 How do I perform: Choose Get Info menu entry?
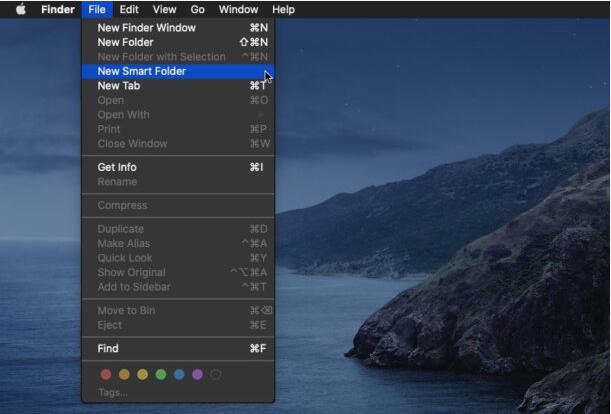pyautogui.click(x=117, y=167)
